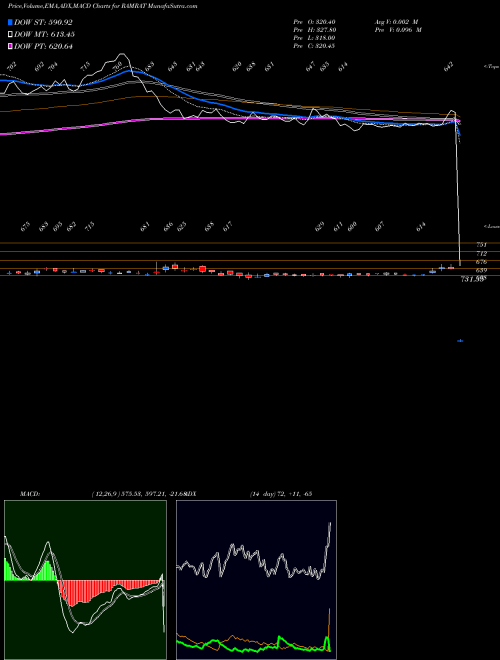This screenshot has width=500, height=660.
Task: Select the 'DOW ST: 590.92' legend text
Action: pyautogui.click(x=43, y=22)
